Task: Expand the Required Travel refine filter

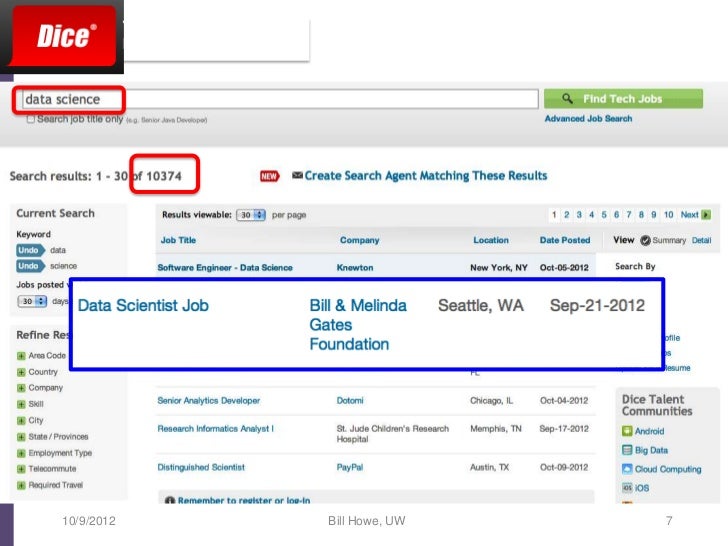Action: click(21, 485)
